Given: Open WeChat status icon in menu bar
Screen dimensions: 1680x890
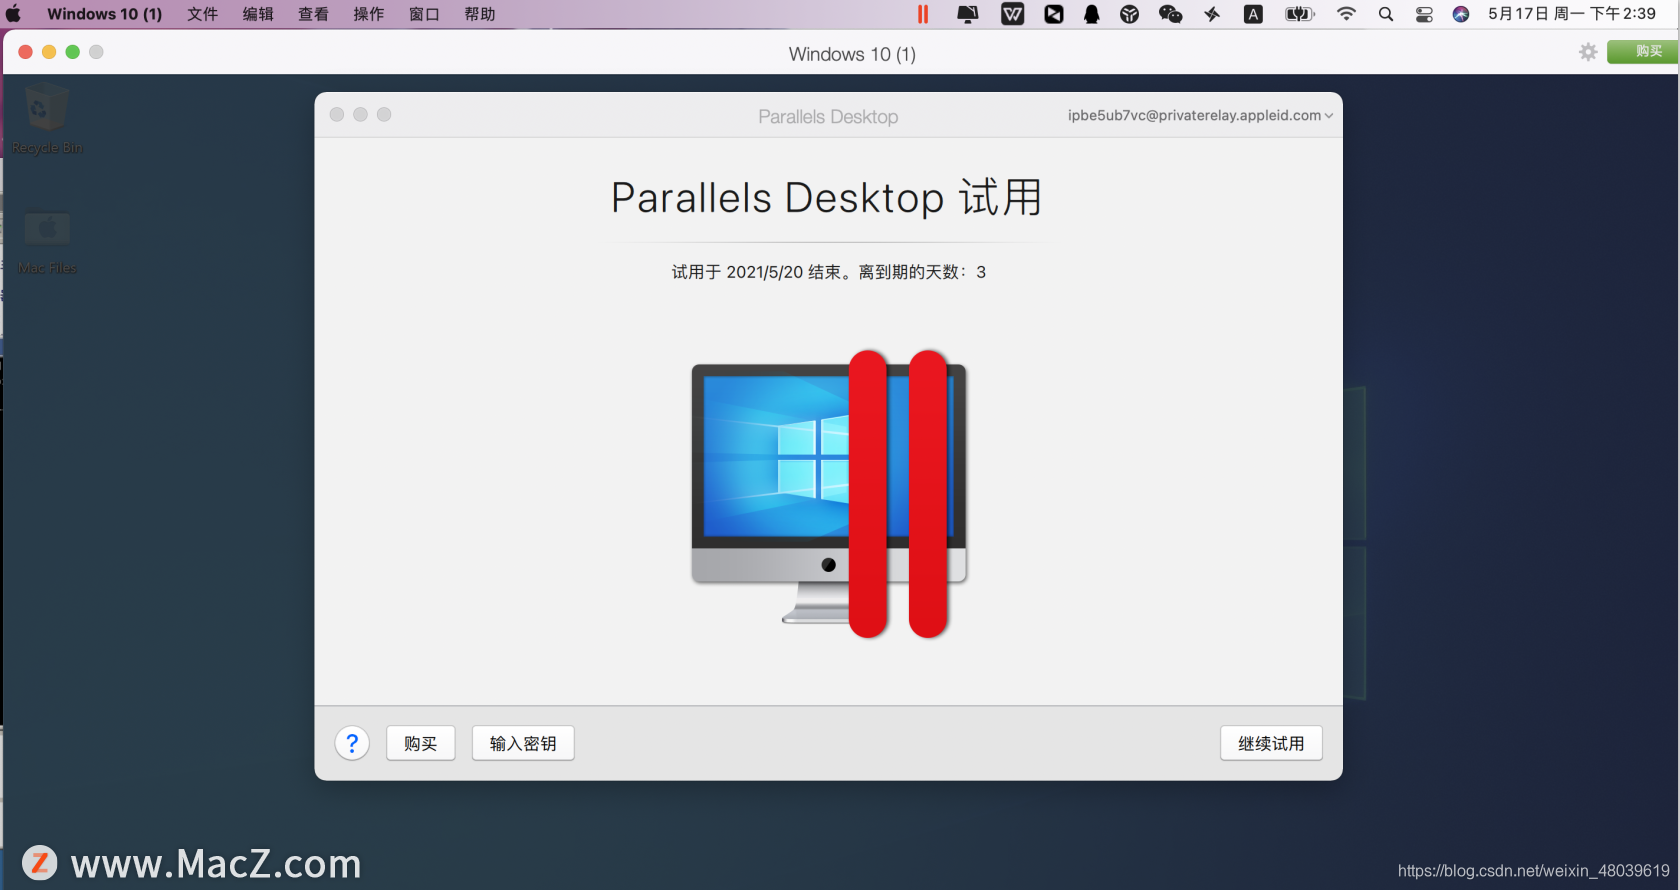Looking at the screenshot, I should click(1170, 14).
